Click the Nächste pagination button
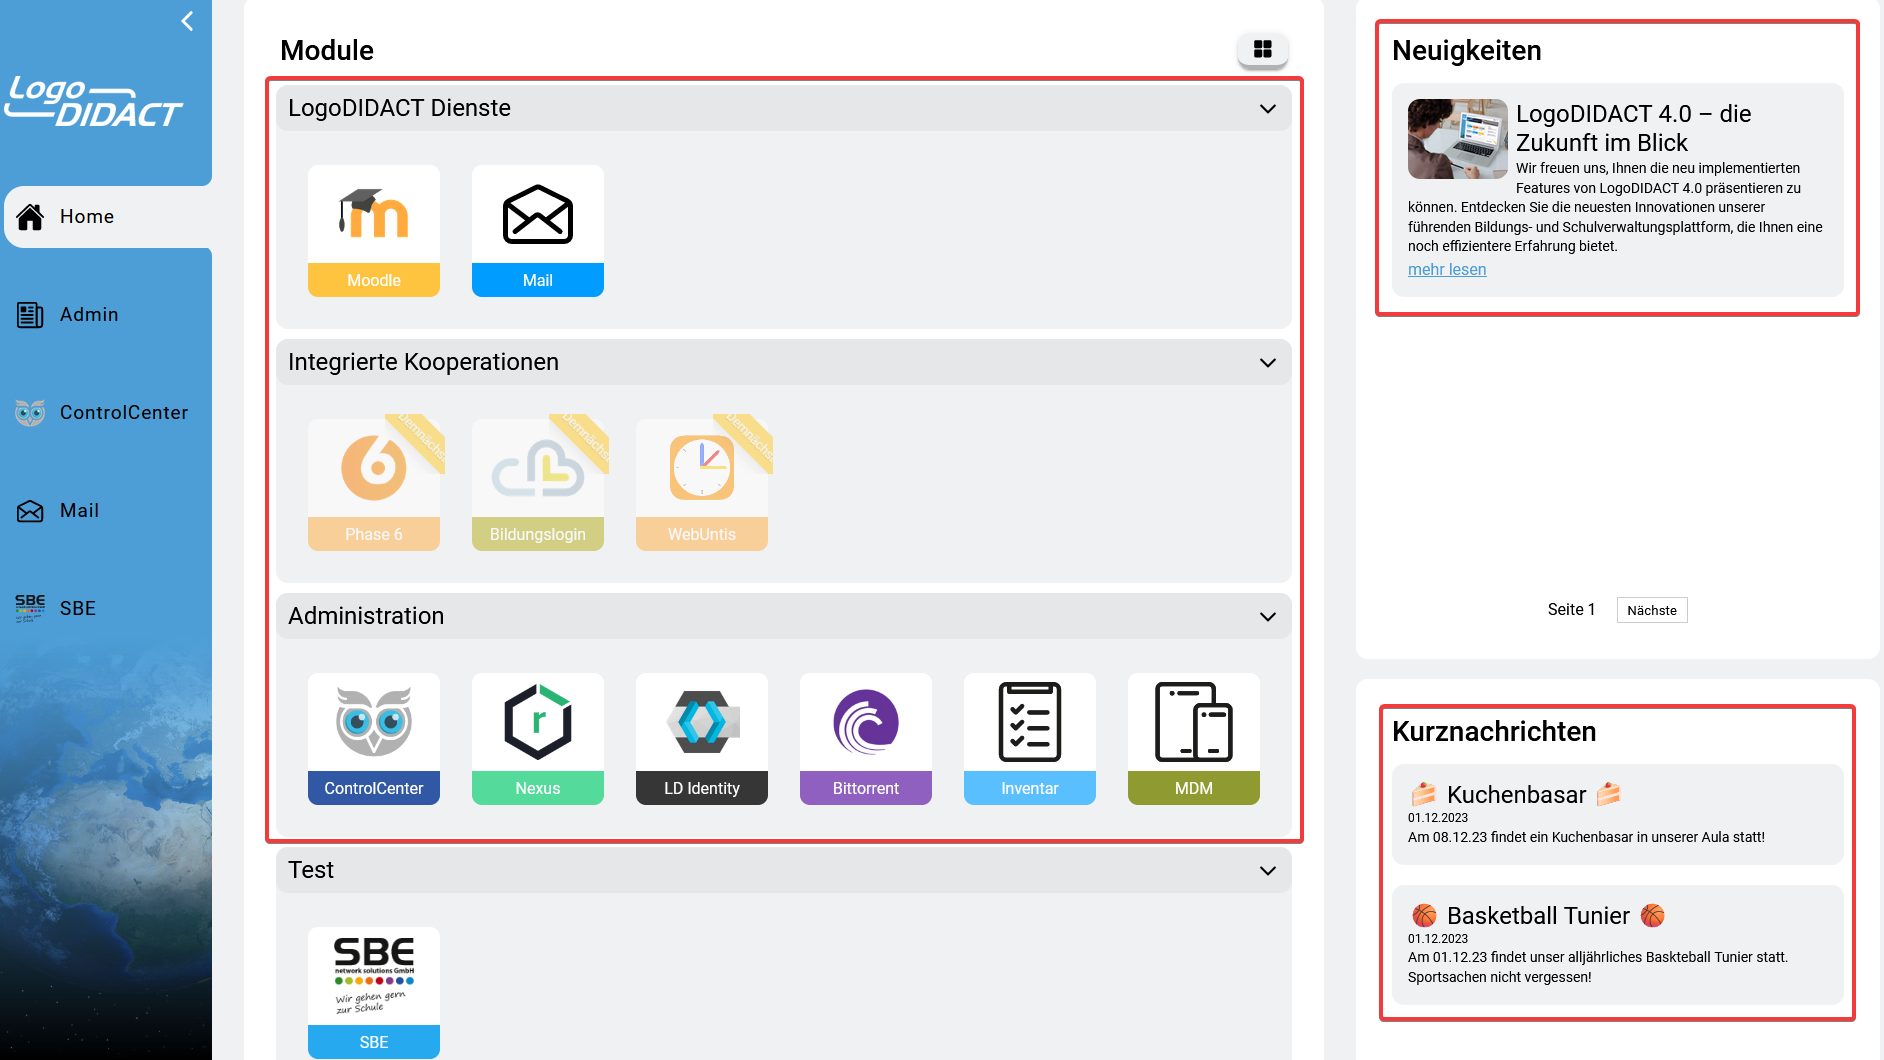Viewport: 1884px width, 1060px height. point(1652,610)
